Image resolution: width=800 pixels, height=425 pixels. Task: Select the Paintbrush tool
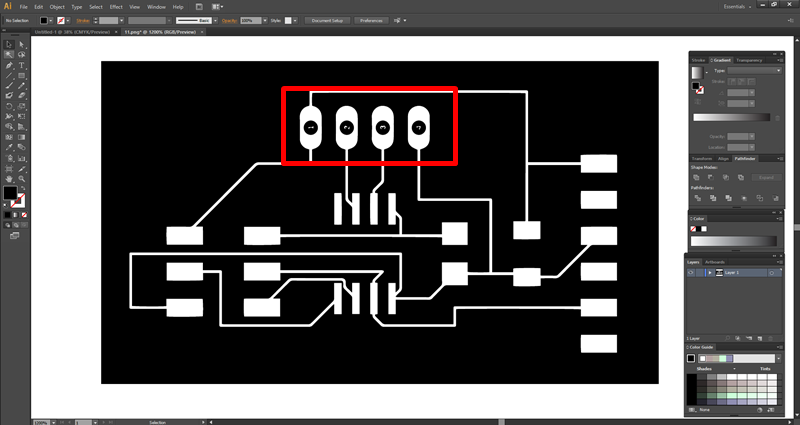pyautogui.click(x=9, y=86)
